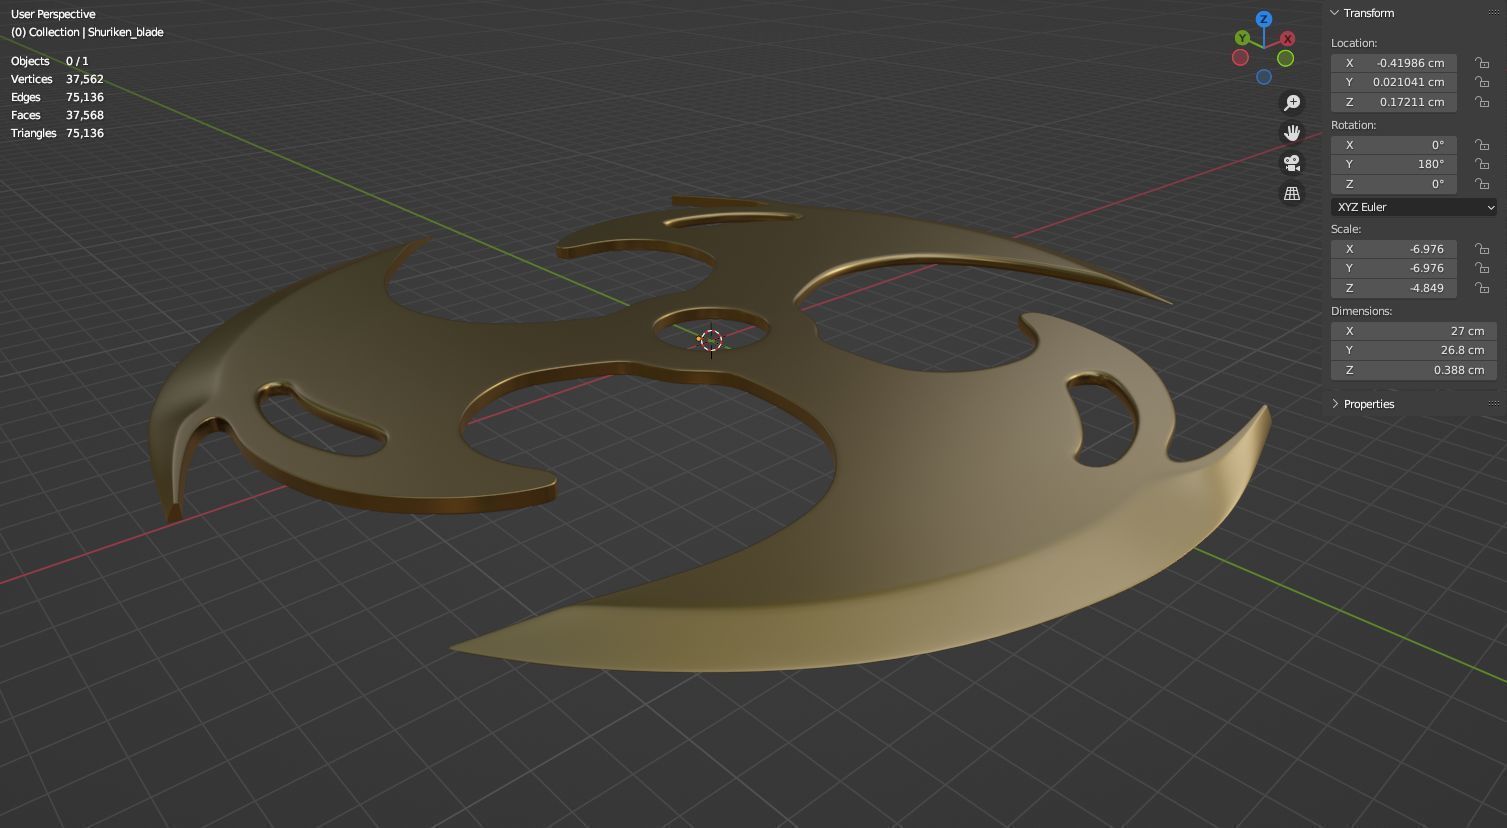Click the negative X dark red gizmo ball
The height and width of the screenshot is (828, 1507).
point(1240,58)
